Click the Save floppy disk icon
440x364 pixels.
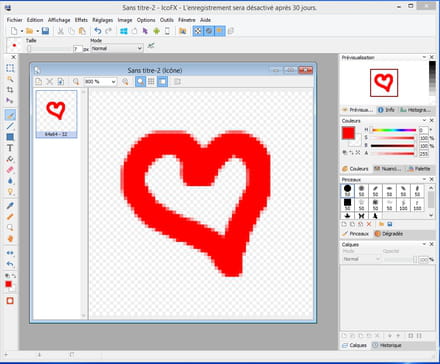45,31
